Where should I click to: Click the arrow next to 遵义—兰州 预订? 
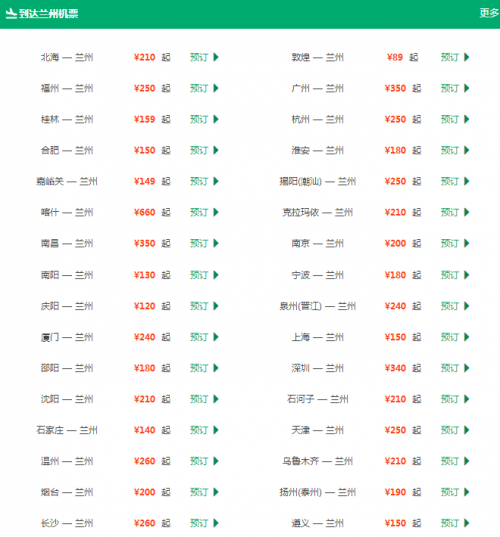(466, 523)
